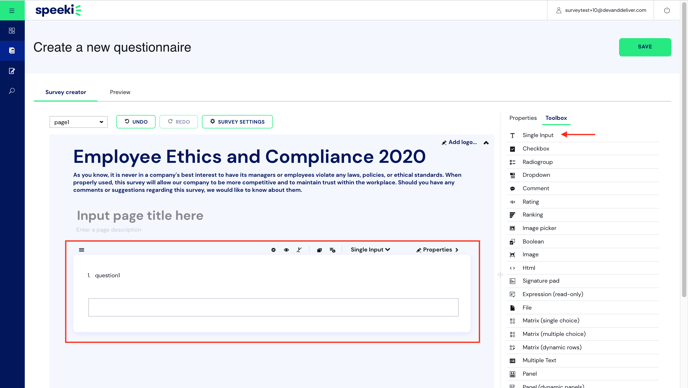The width and height of the screenshot is (688, 388).
Task: Add a Rating question from toolbox
Action: pyautogui.click(x=583, y=202)
